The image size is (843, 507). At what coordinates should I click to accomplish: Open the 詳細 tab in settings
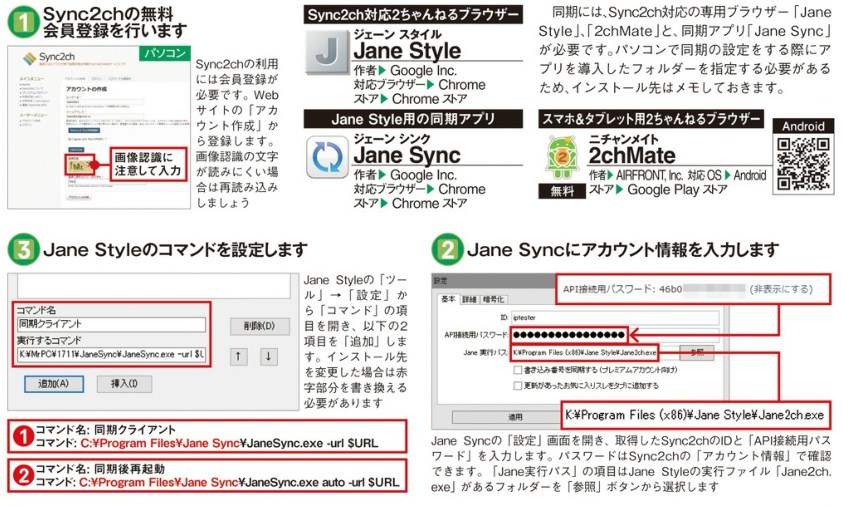coord(469,299)
